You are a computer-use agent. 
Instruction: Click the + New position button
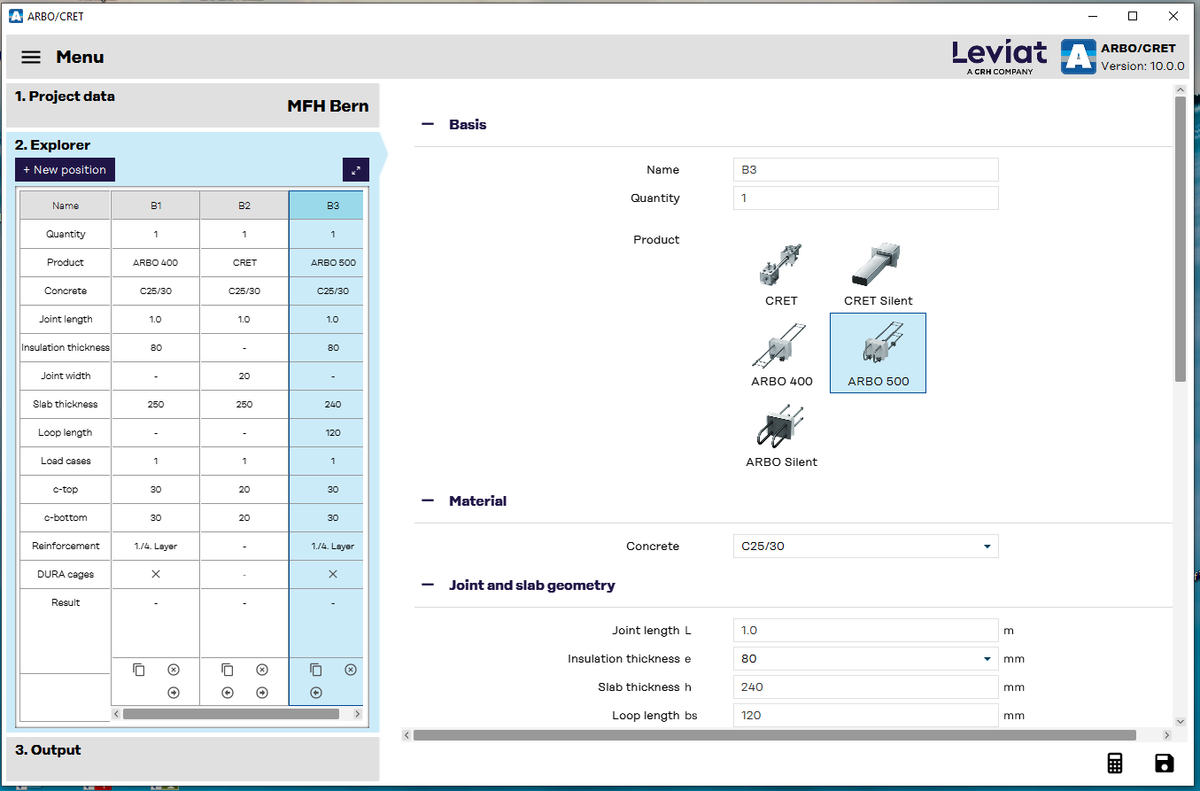pos(65,170)
